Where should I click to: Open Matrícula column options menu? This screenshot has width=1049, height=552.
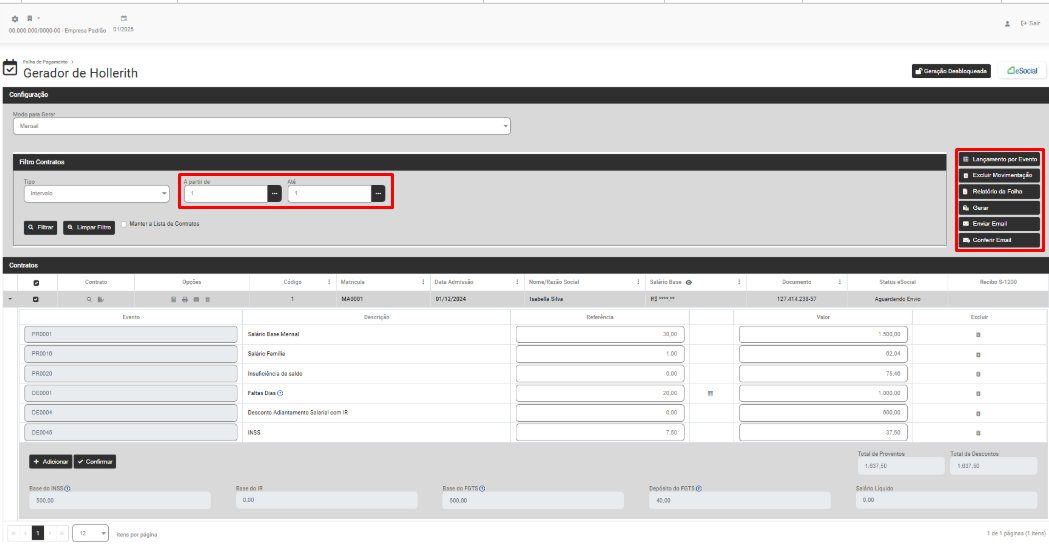[x=424, y=283]
